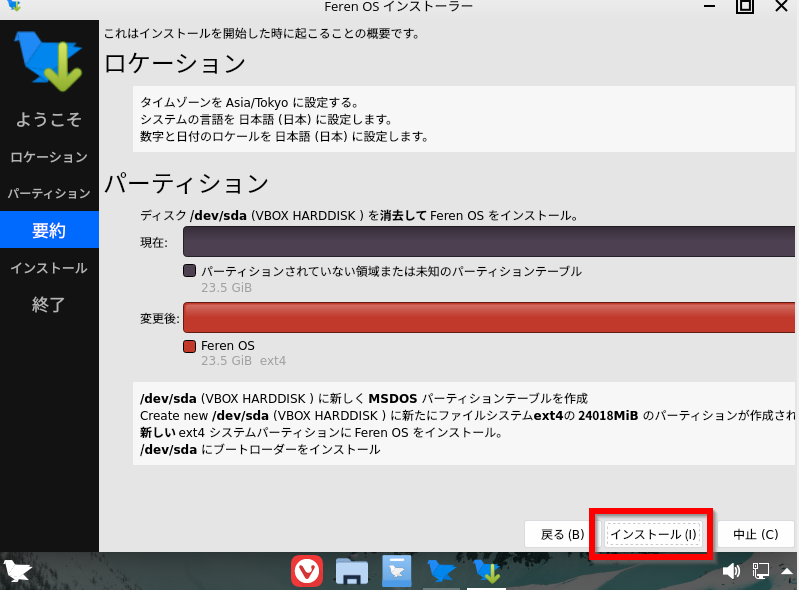The width and height of the screenshot is (799, 590).
Task: Click the ブートローダーをインストール line
Action: 260,449
